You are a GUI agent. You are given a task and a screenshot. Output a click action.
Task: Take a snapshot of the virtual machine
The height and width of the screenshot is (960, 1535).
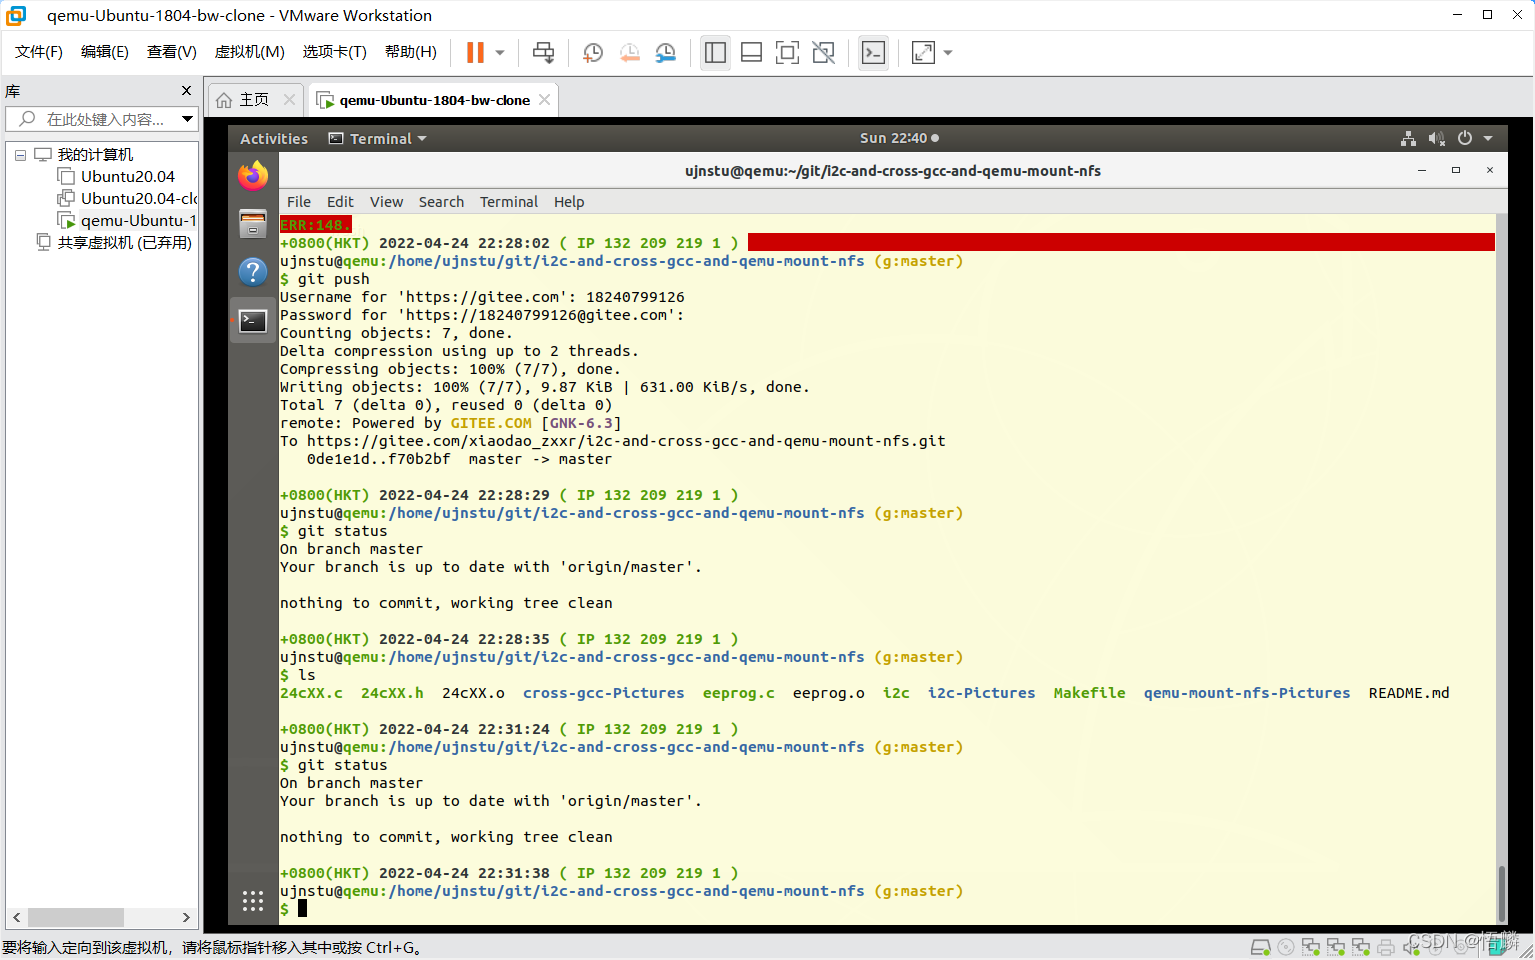coord(592,53)
